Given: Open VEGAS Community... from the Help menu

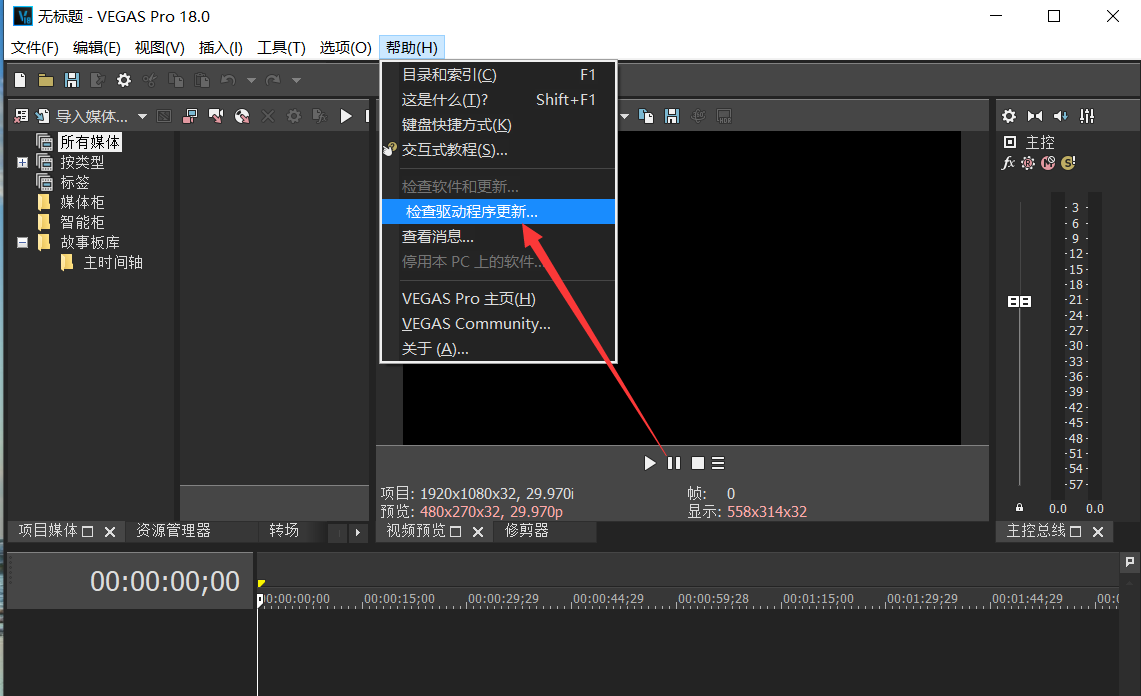Looking at the screenshot, I should [x=498, y=323].
